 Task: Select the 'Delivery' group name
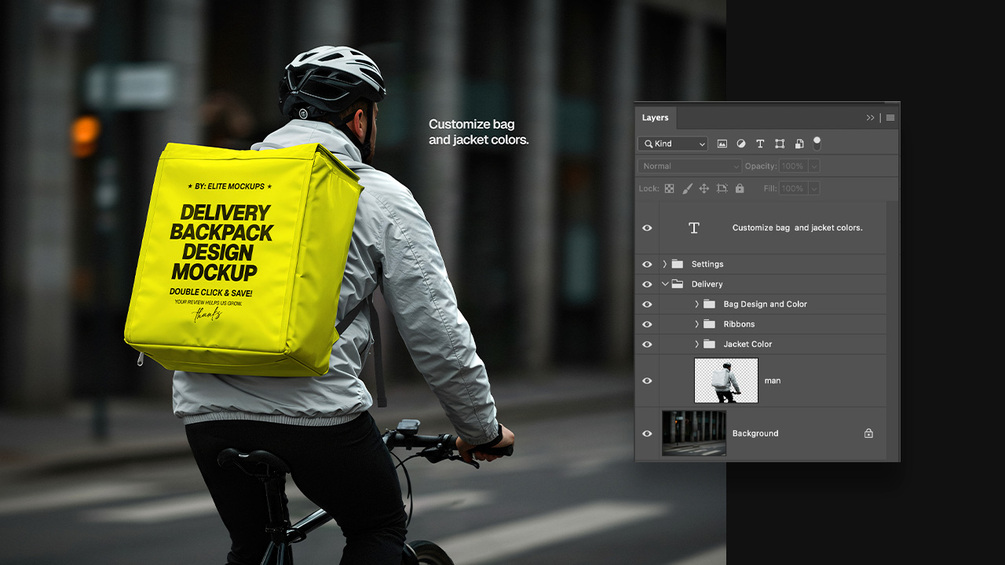point(707,284)
